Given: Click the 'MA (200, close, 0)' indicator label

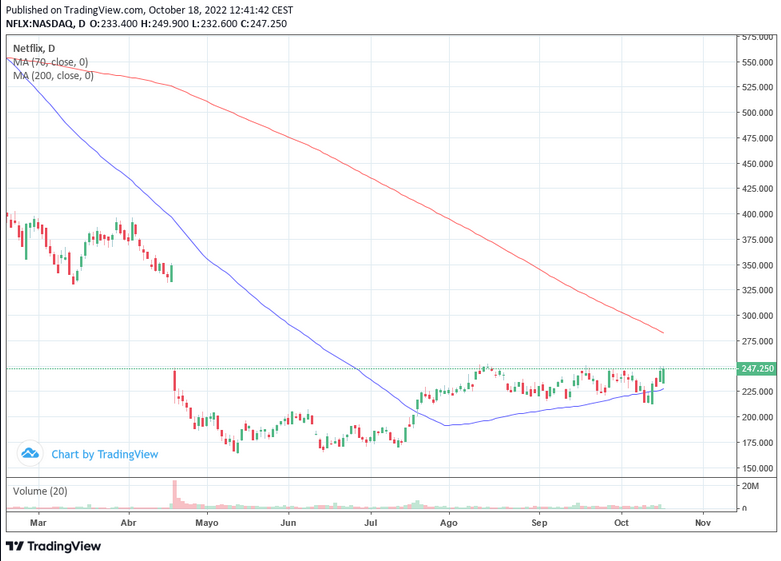Looking at the screenshot, I should coord(53,76).
